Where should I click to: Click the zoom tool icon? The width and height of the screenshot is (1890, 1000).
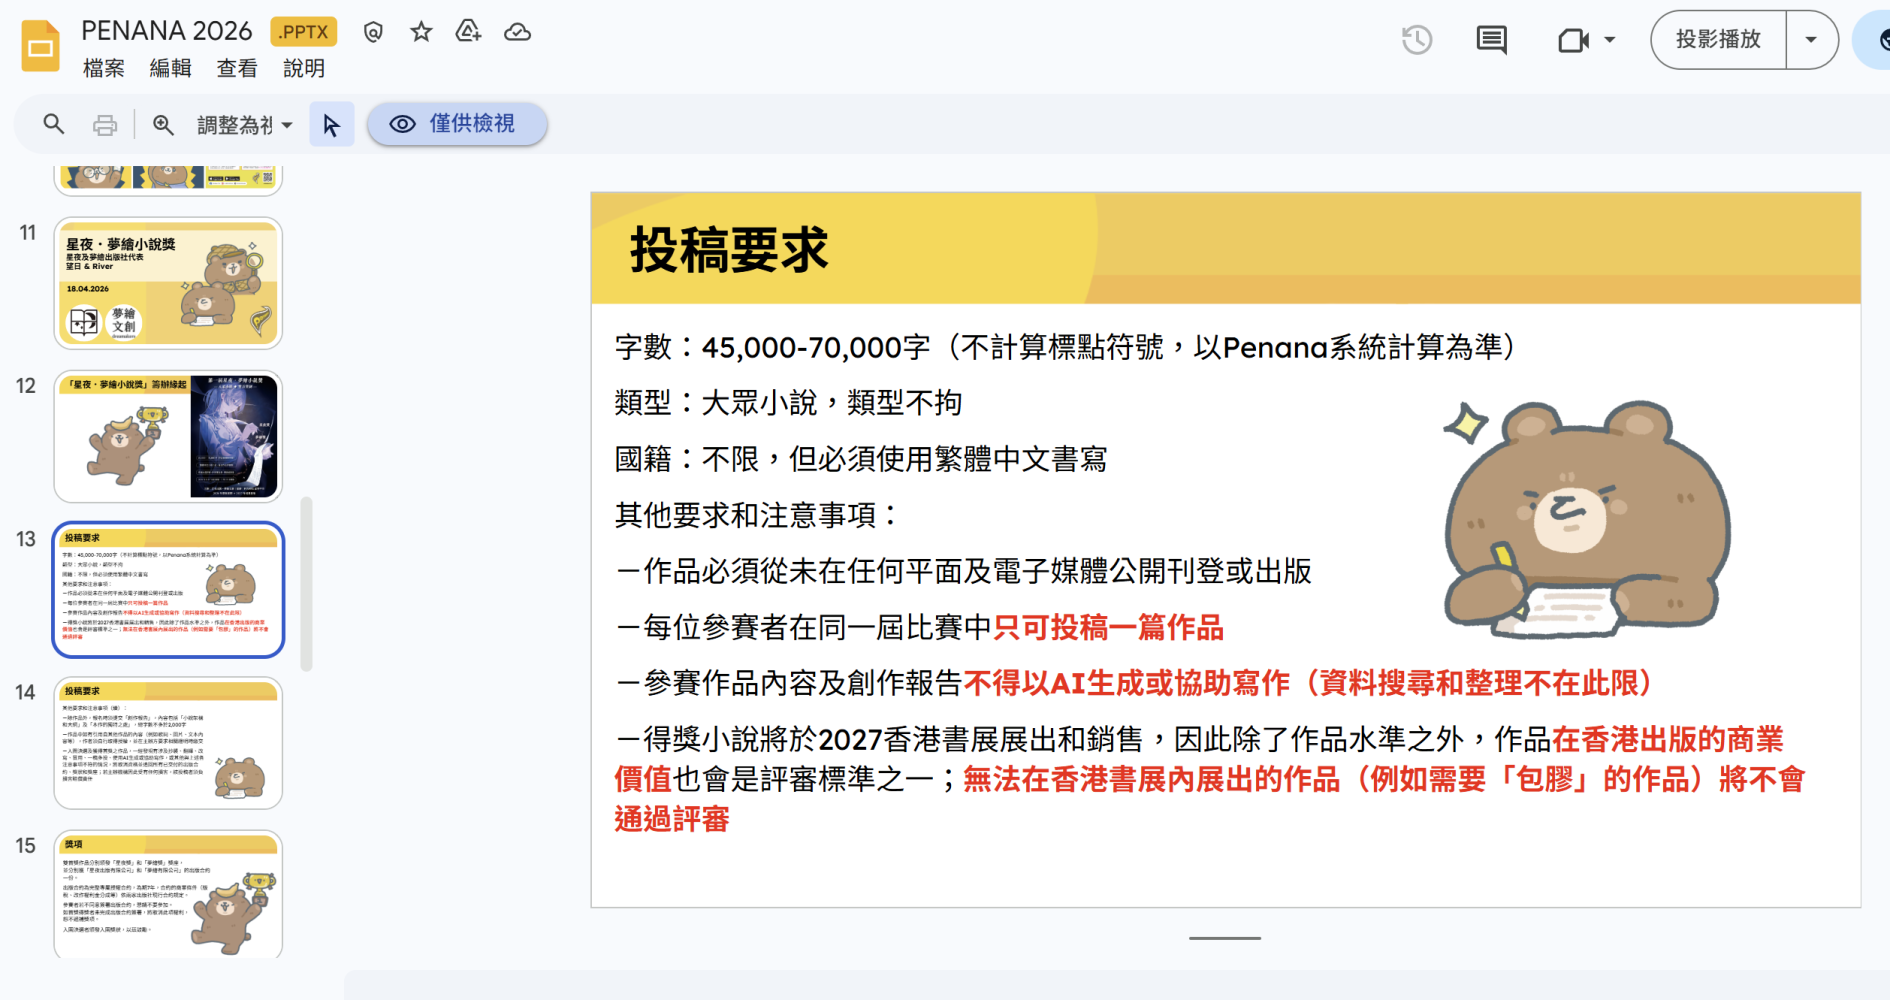tap(163, 125)
